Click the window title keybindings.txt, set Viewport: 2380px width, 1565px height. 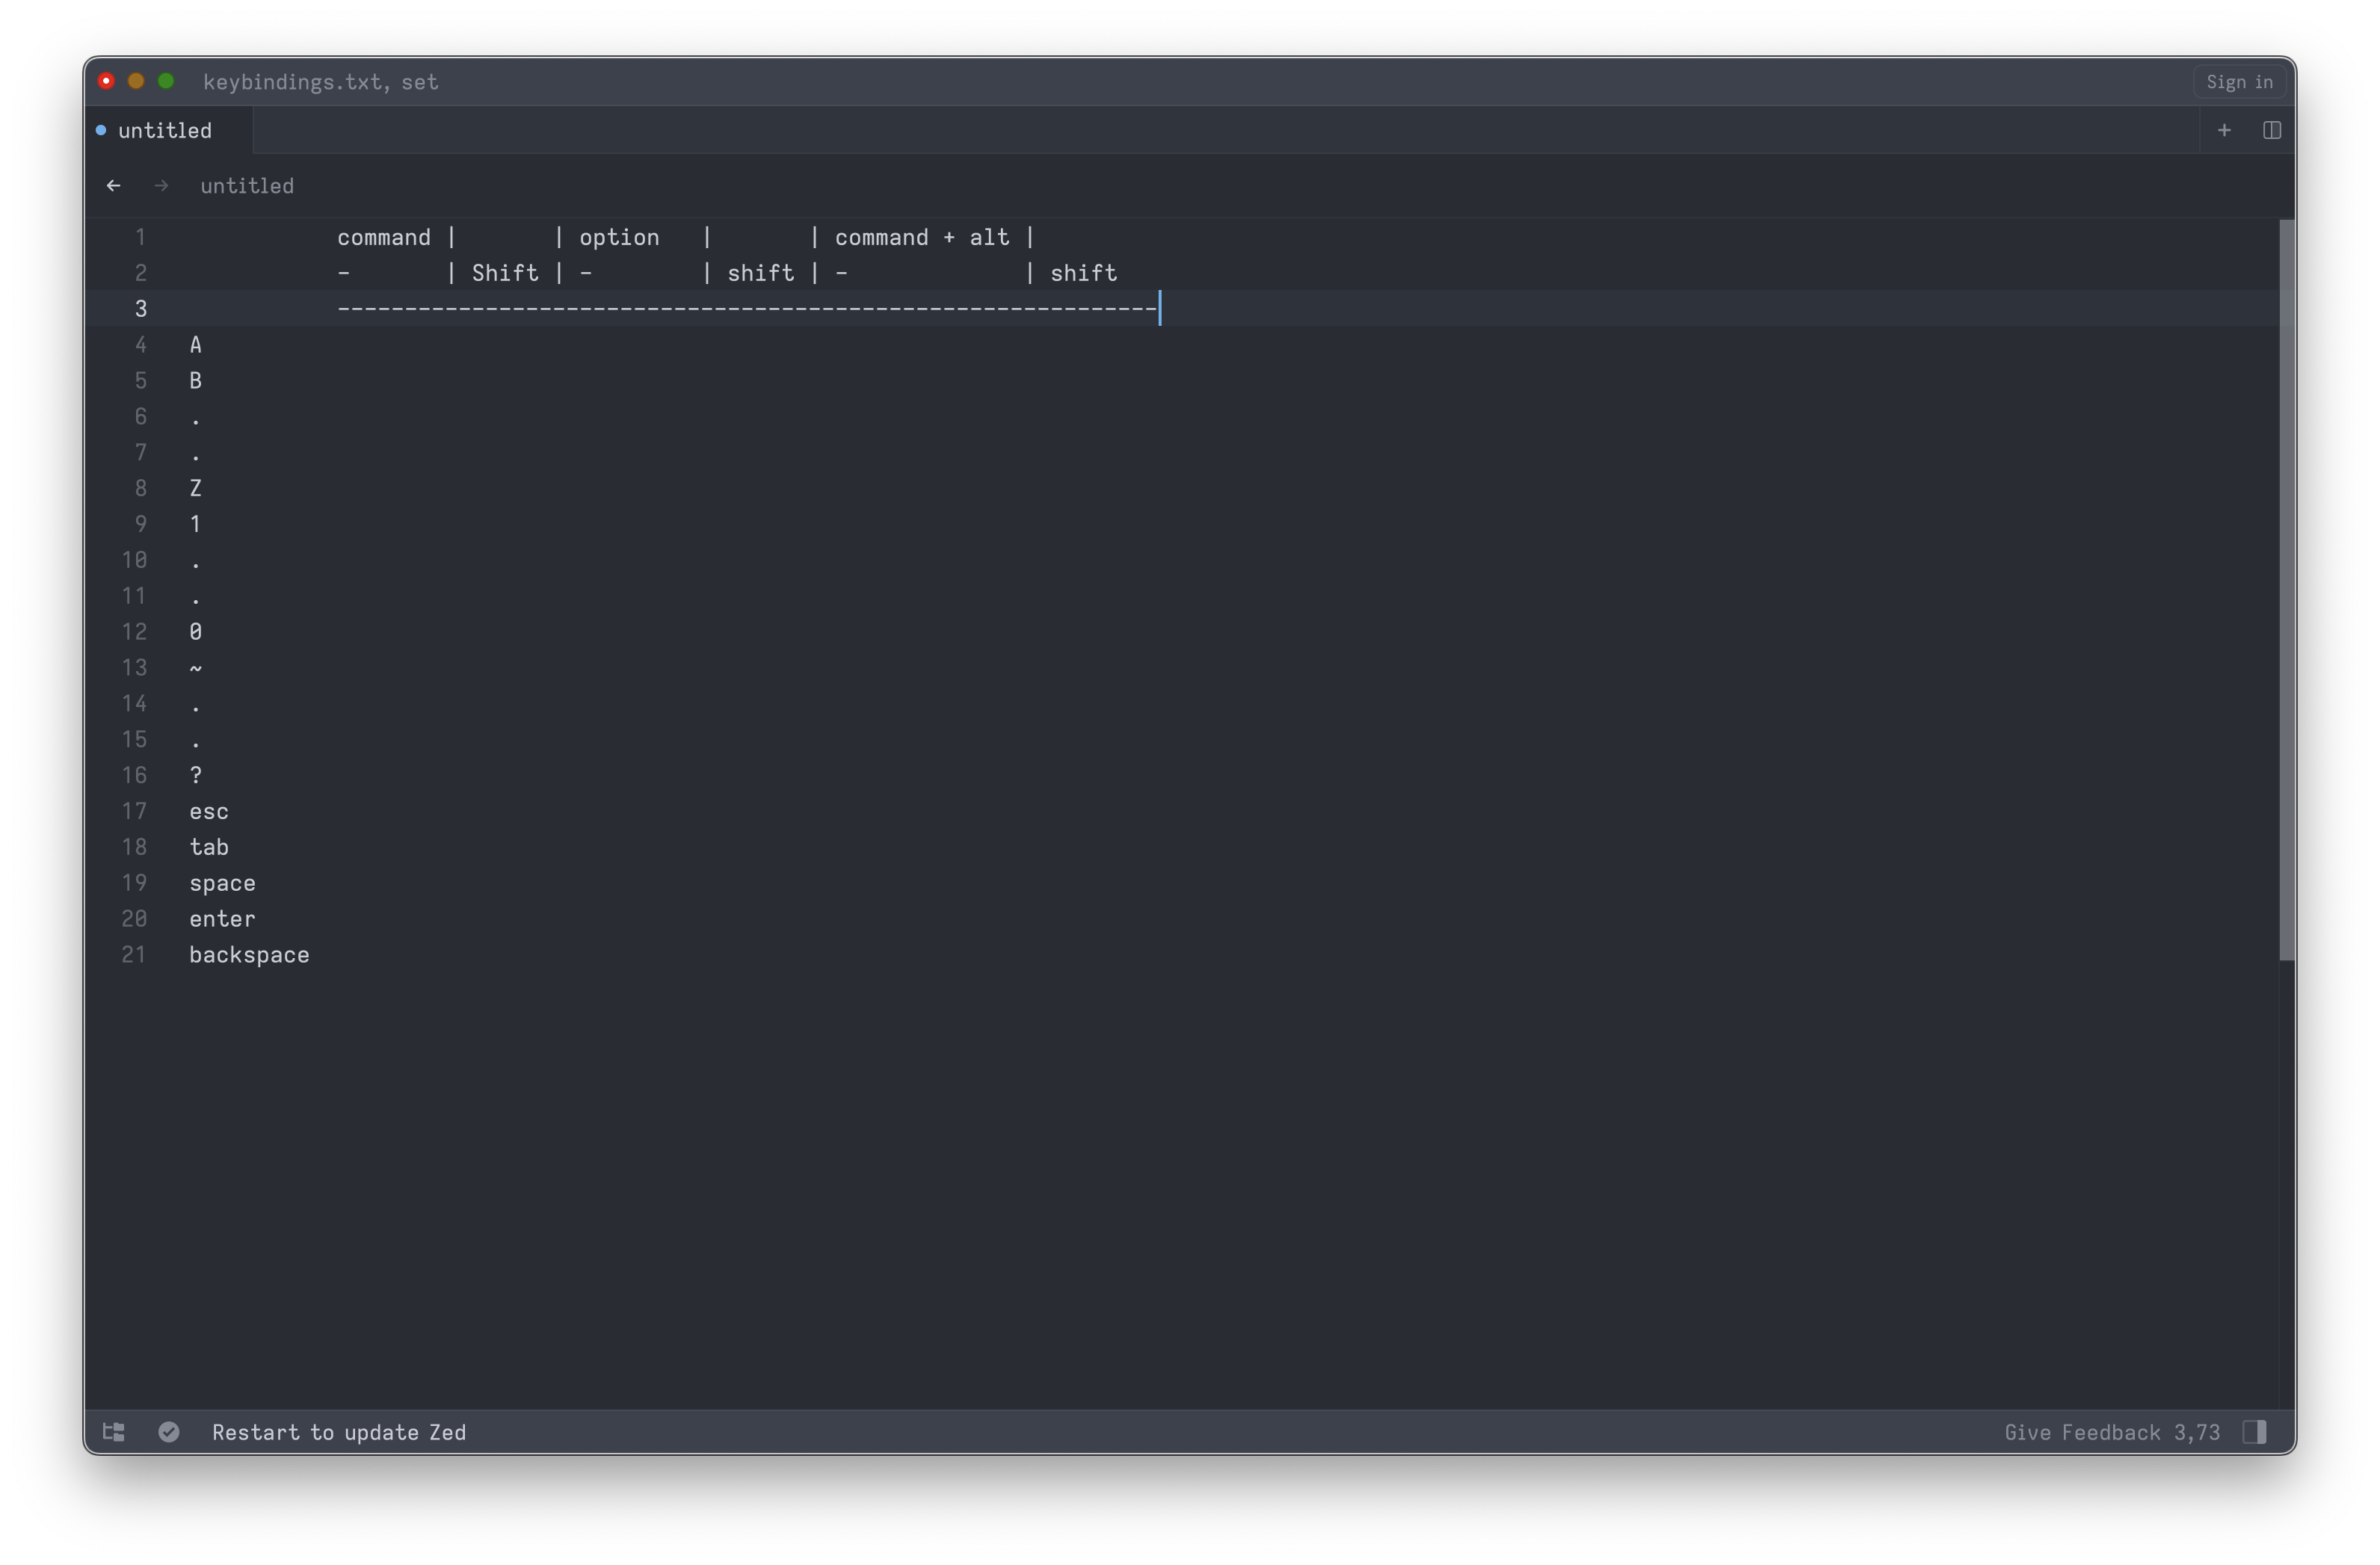(320, 82)
